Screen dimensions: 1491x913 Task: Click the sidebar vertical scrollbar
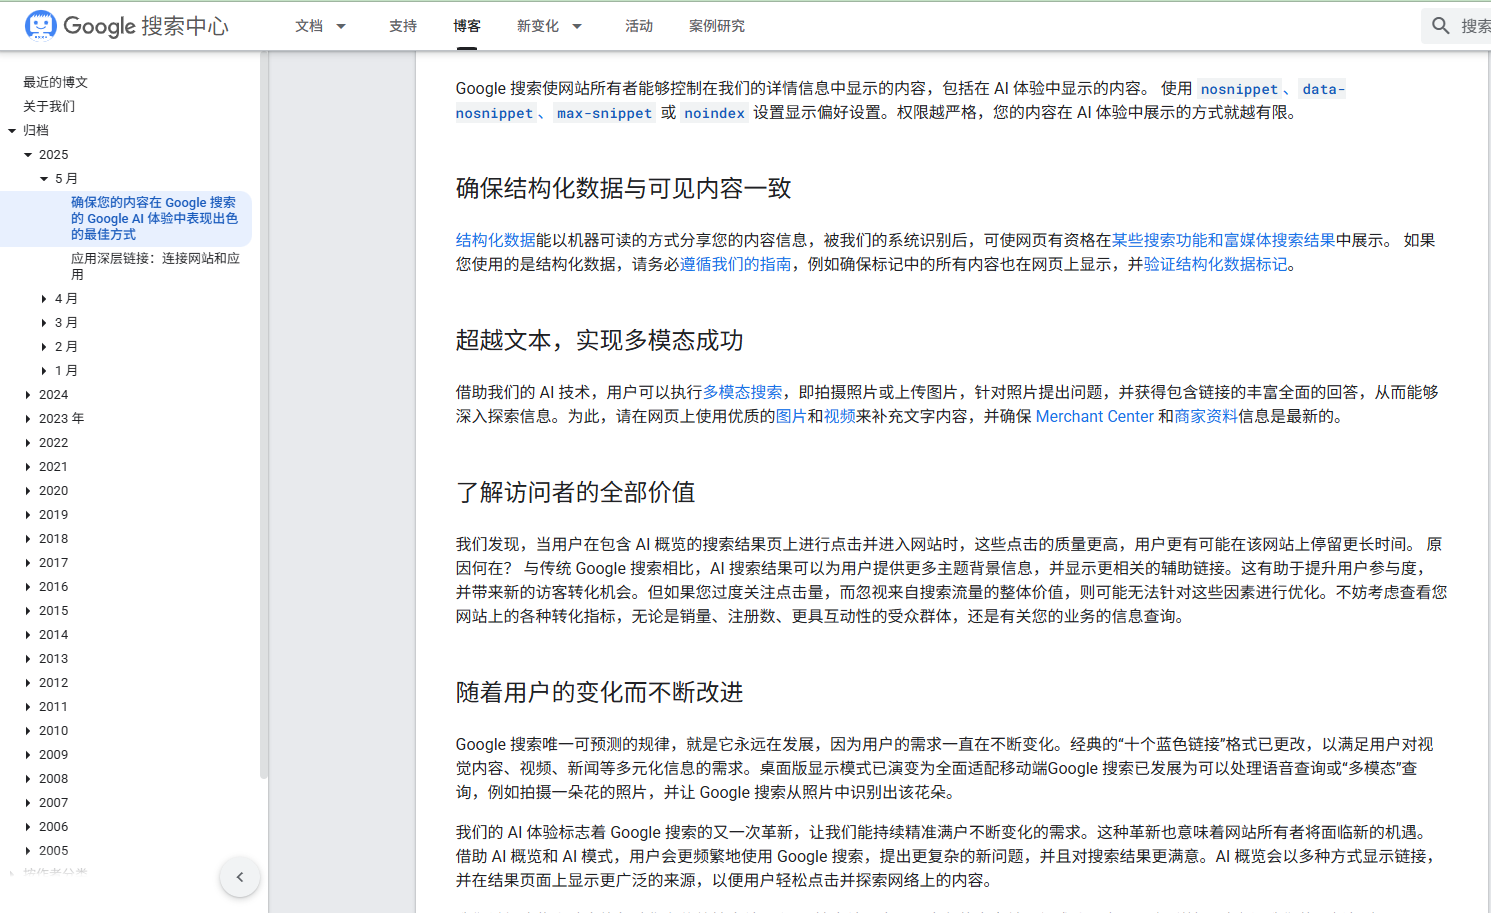tap(264, 415)
